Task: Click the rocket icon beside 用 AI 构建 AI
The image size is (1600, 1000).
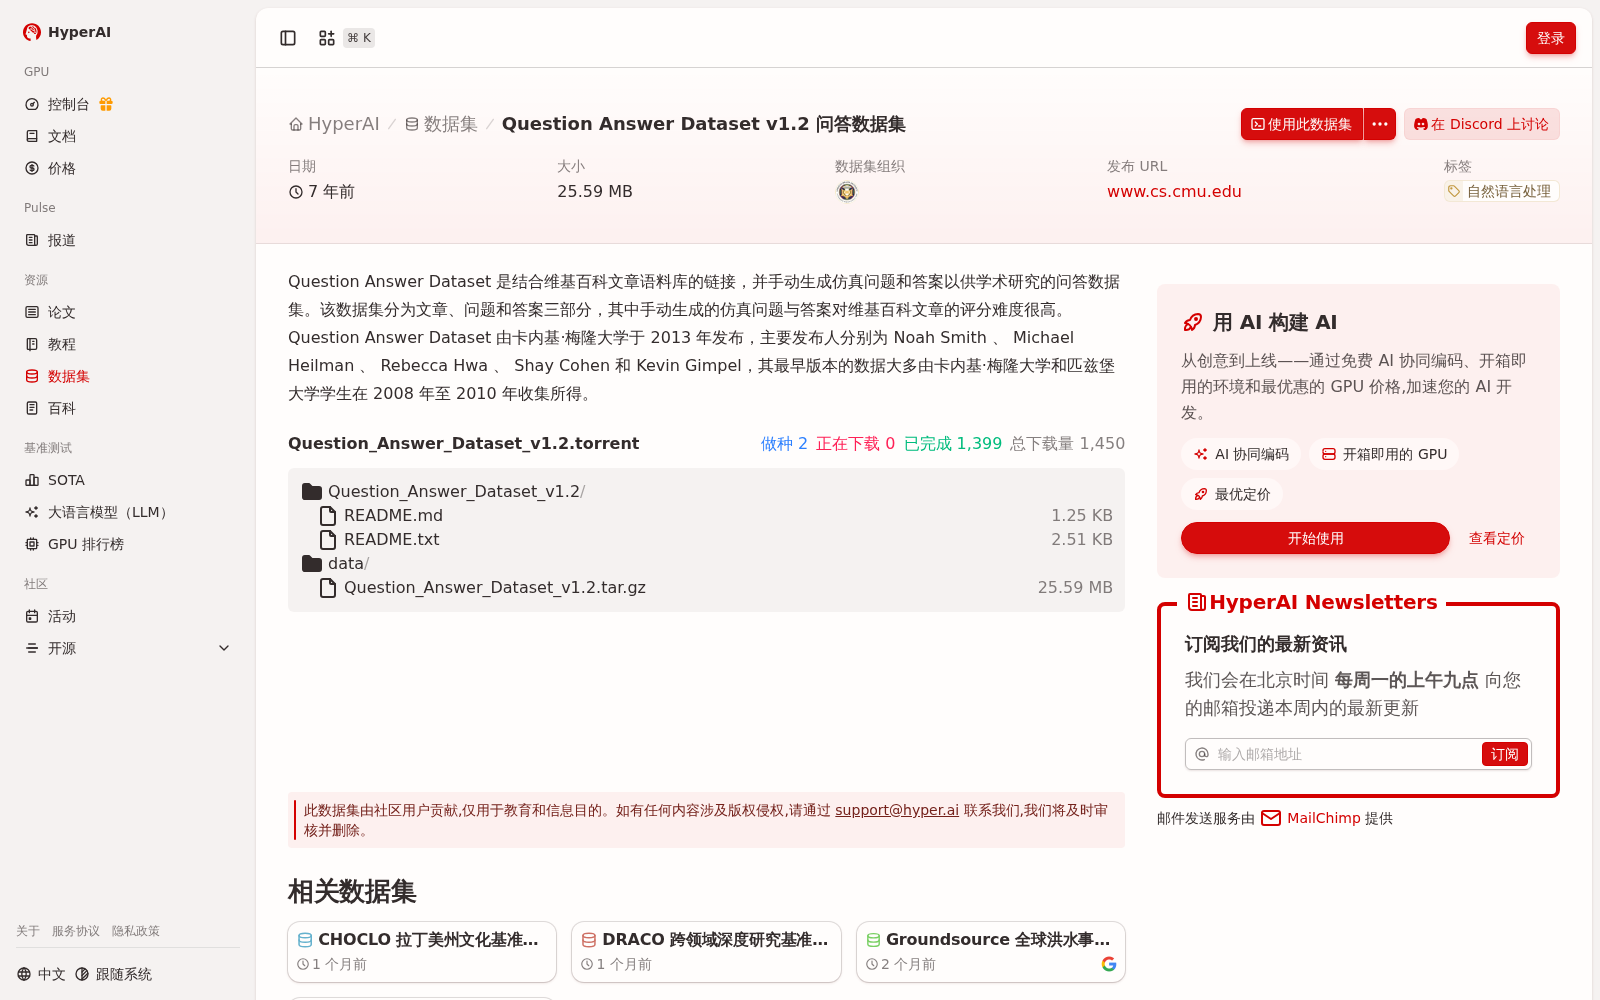Action: click(1192, 322)
